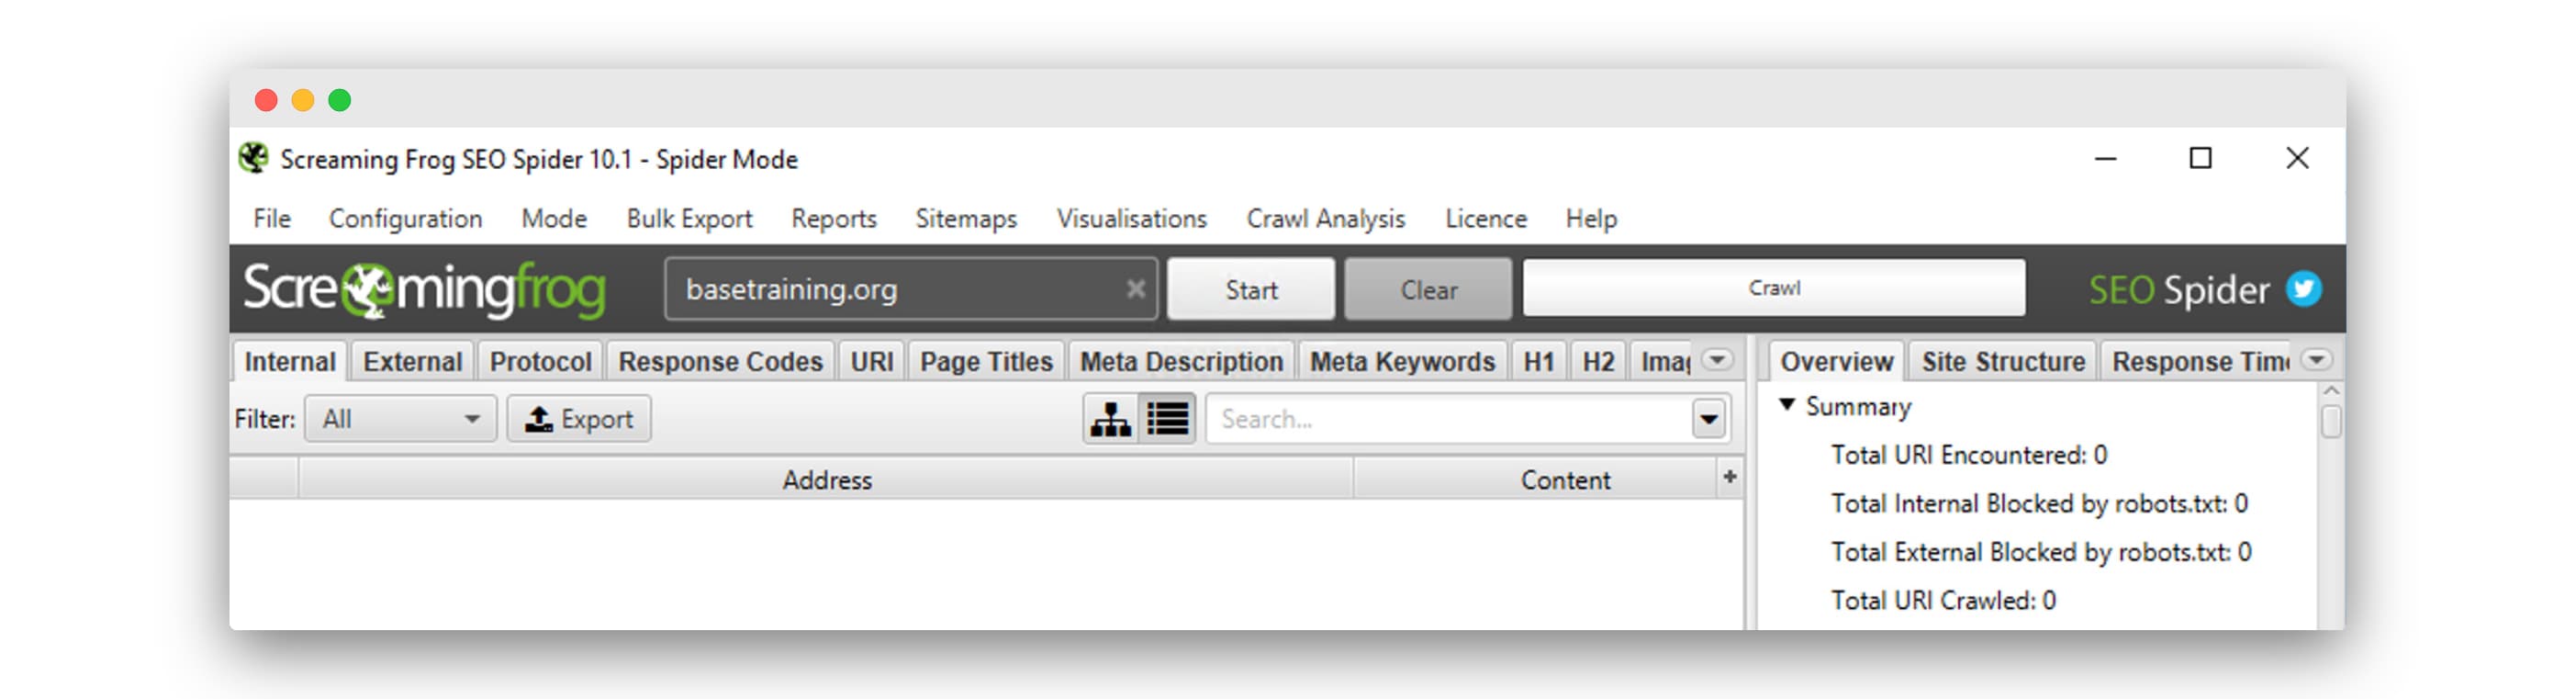
Task: Open the Sitemaps menu
Action: pos(966,218)
